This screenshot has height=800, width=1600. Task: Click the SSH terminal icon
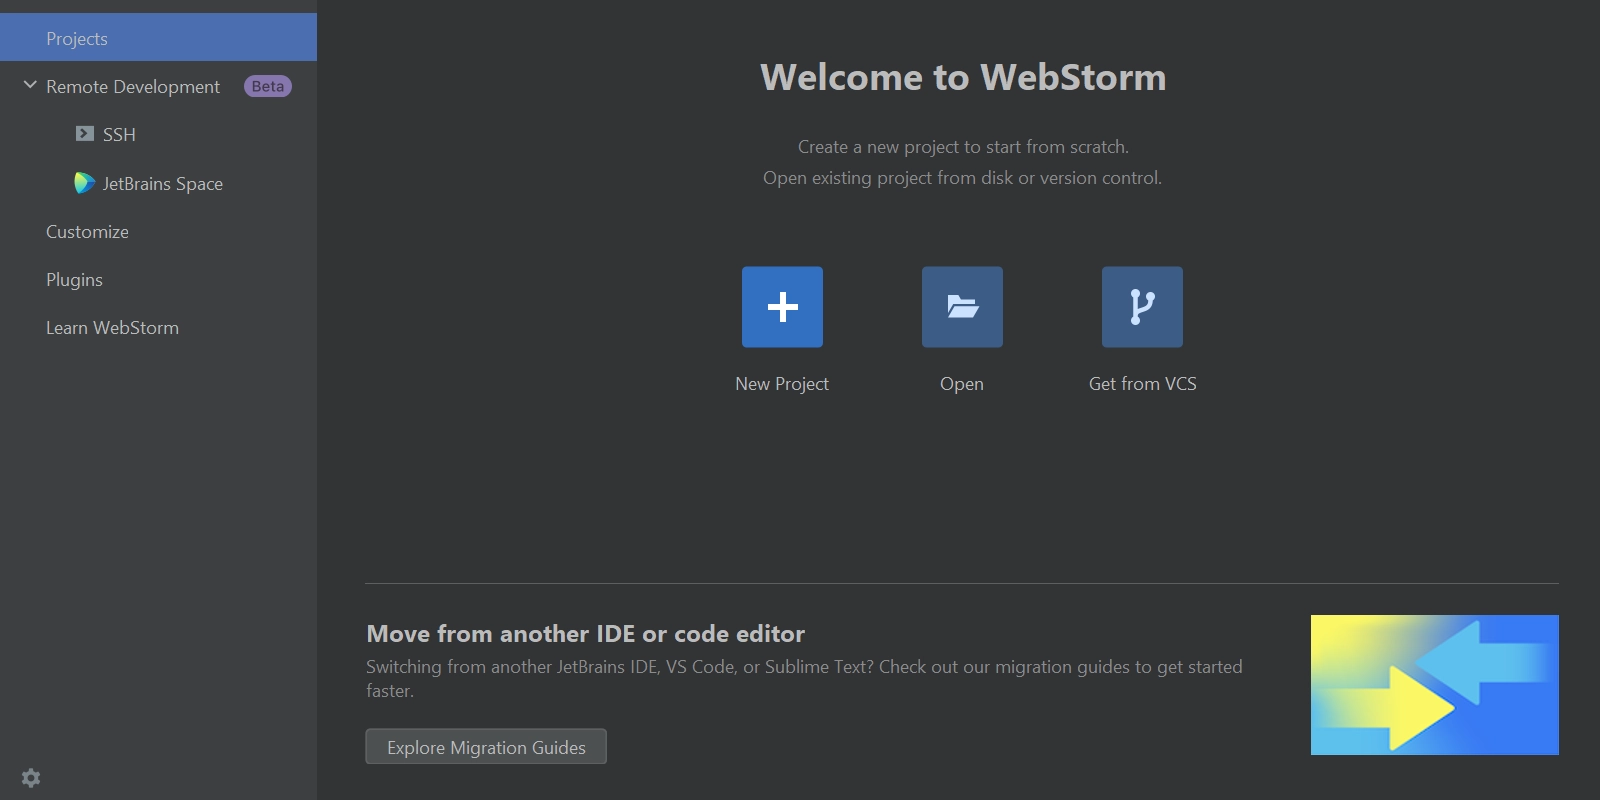tap(85, 133)
